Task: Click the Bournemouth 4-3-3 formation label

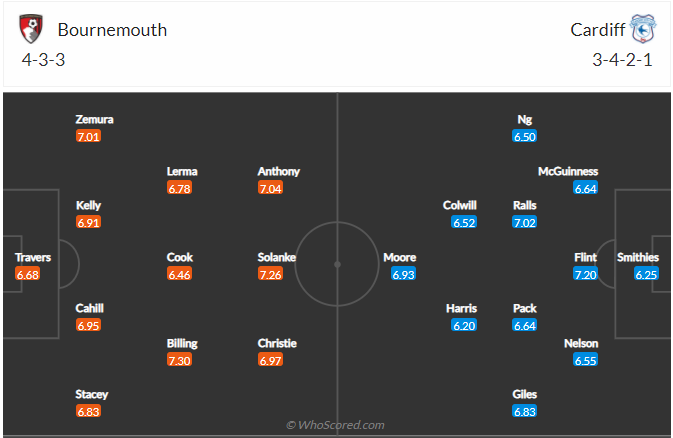Action: tap(43, 58)
